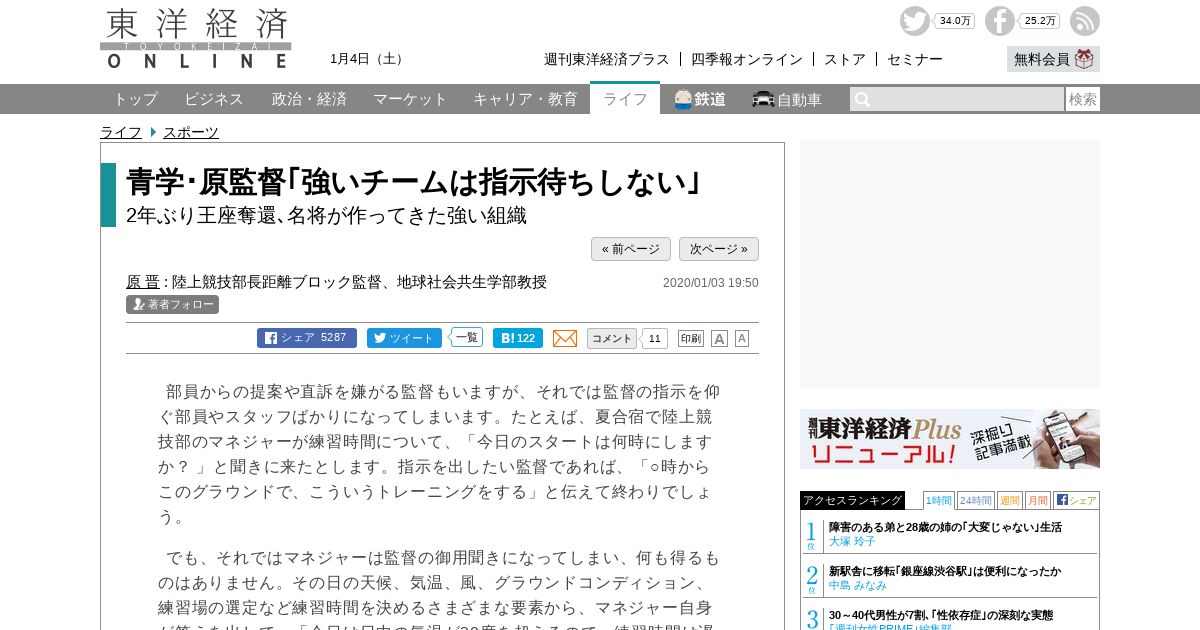Screen dimensions: 1200x630
Task: Select the ライフ navigation tab
Action: point(625,98)
